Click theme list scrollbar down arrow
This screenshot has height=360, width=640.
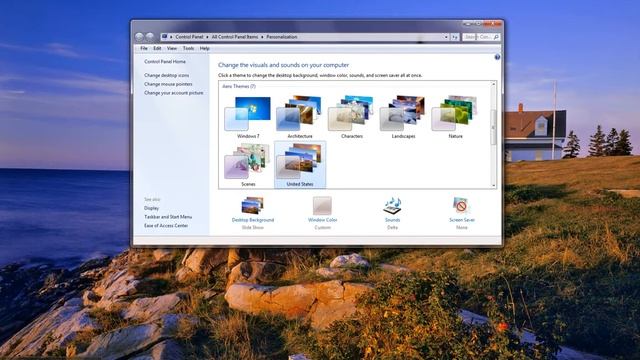click(493, 186)
